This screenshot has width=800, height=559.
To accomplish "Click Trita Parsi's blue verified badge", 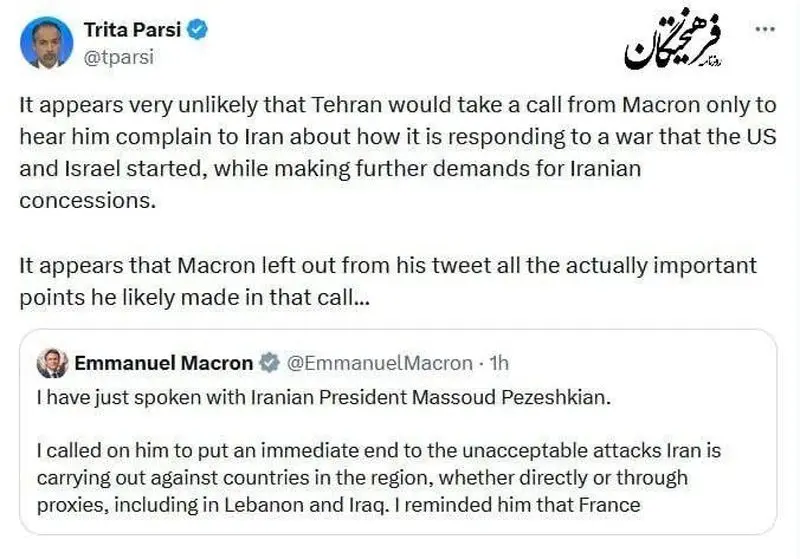I will click(199, 30).
